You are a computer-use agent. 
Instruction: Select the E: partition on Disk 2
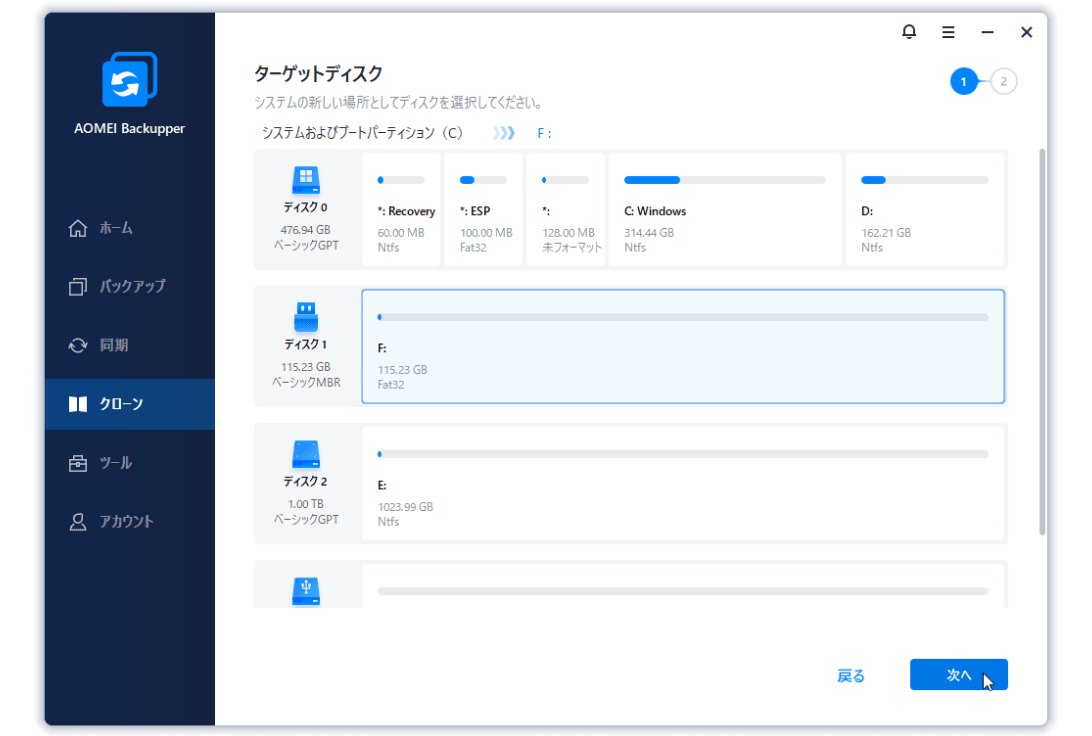683,484
